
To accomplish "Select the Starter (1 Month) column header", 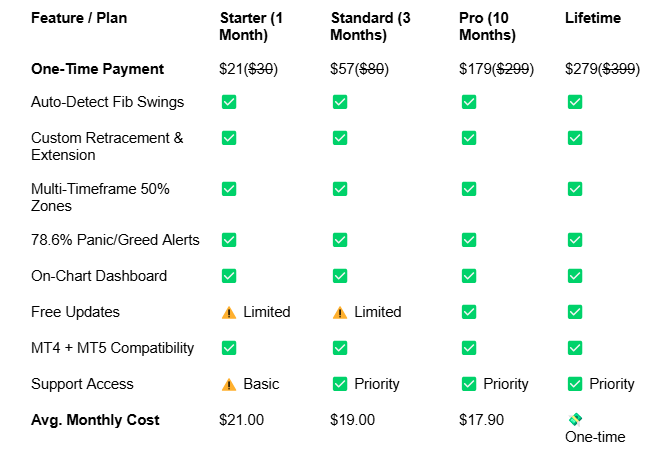I will [251, 27].
